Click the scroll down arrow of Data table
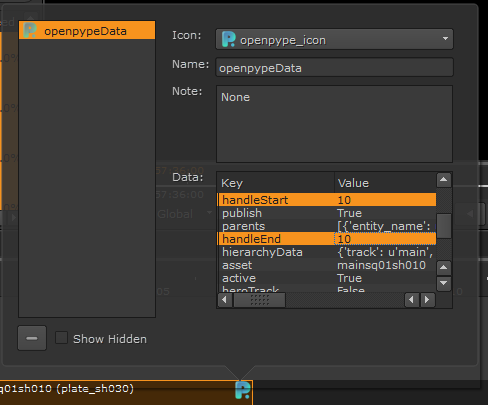Viewport: 488px width, 405px height. tap(444, 283)
